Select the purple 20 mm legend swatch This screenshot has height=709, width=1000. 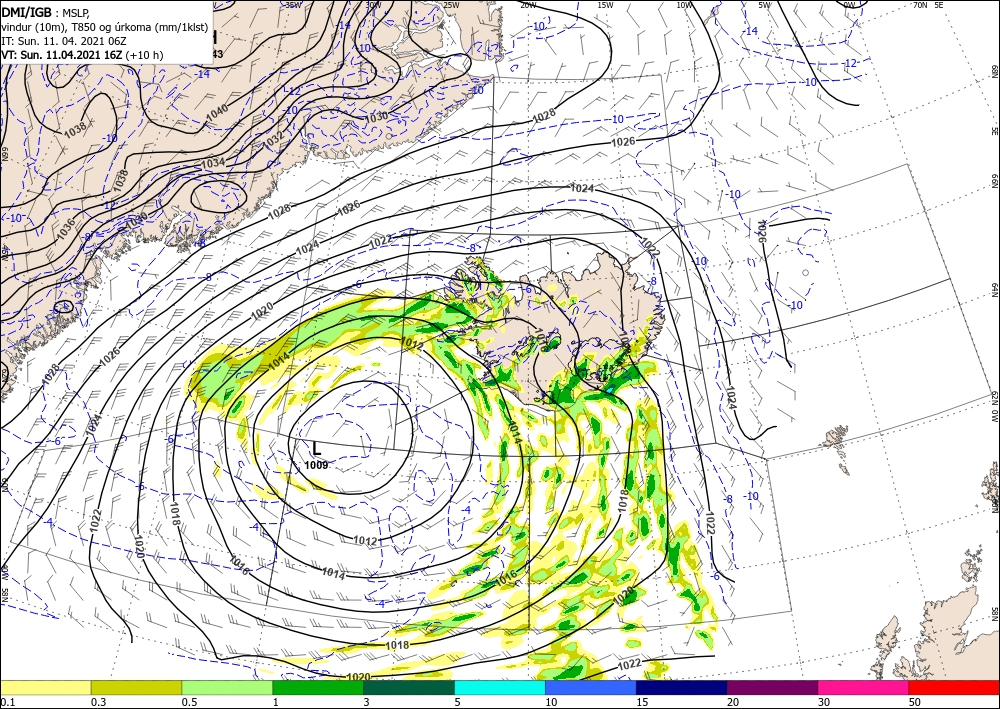coord(772,687)
